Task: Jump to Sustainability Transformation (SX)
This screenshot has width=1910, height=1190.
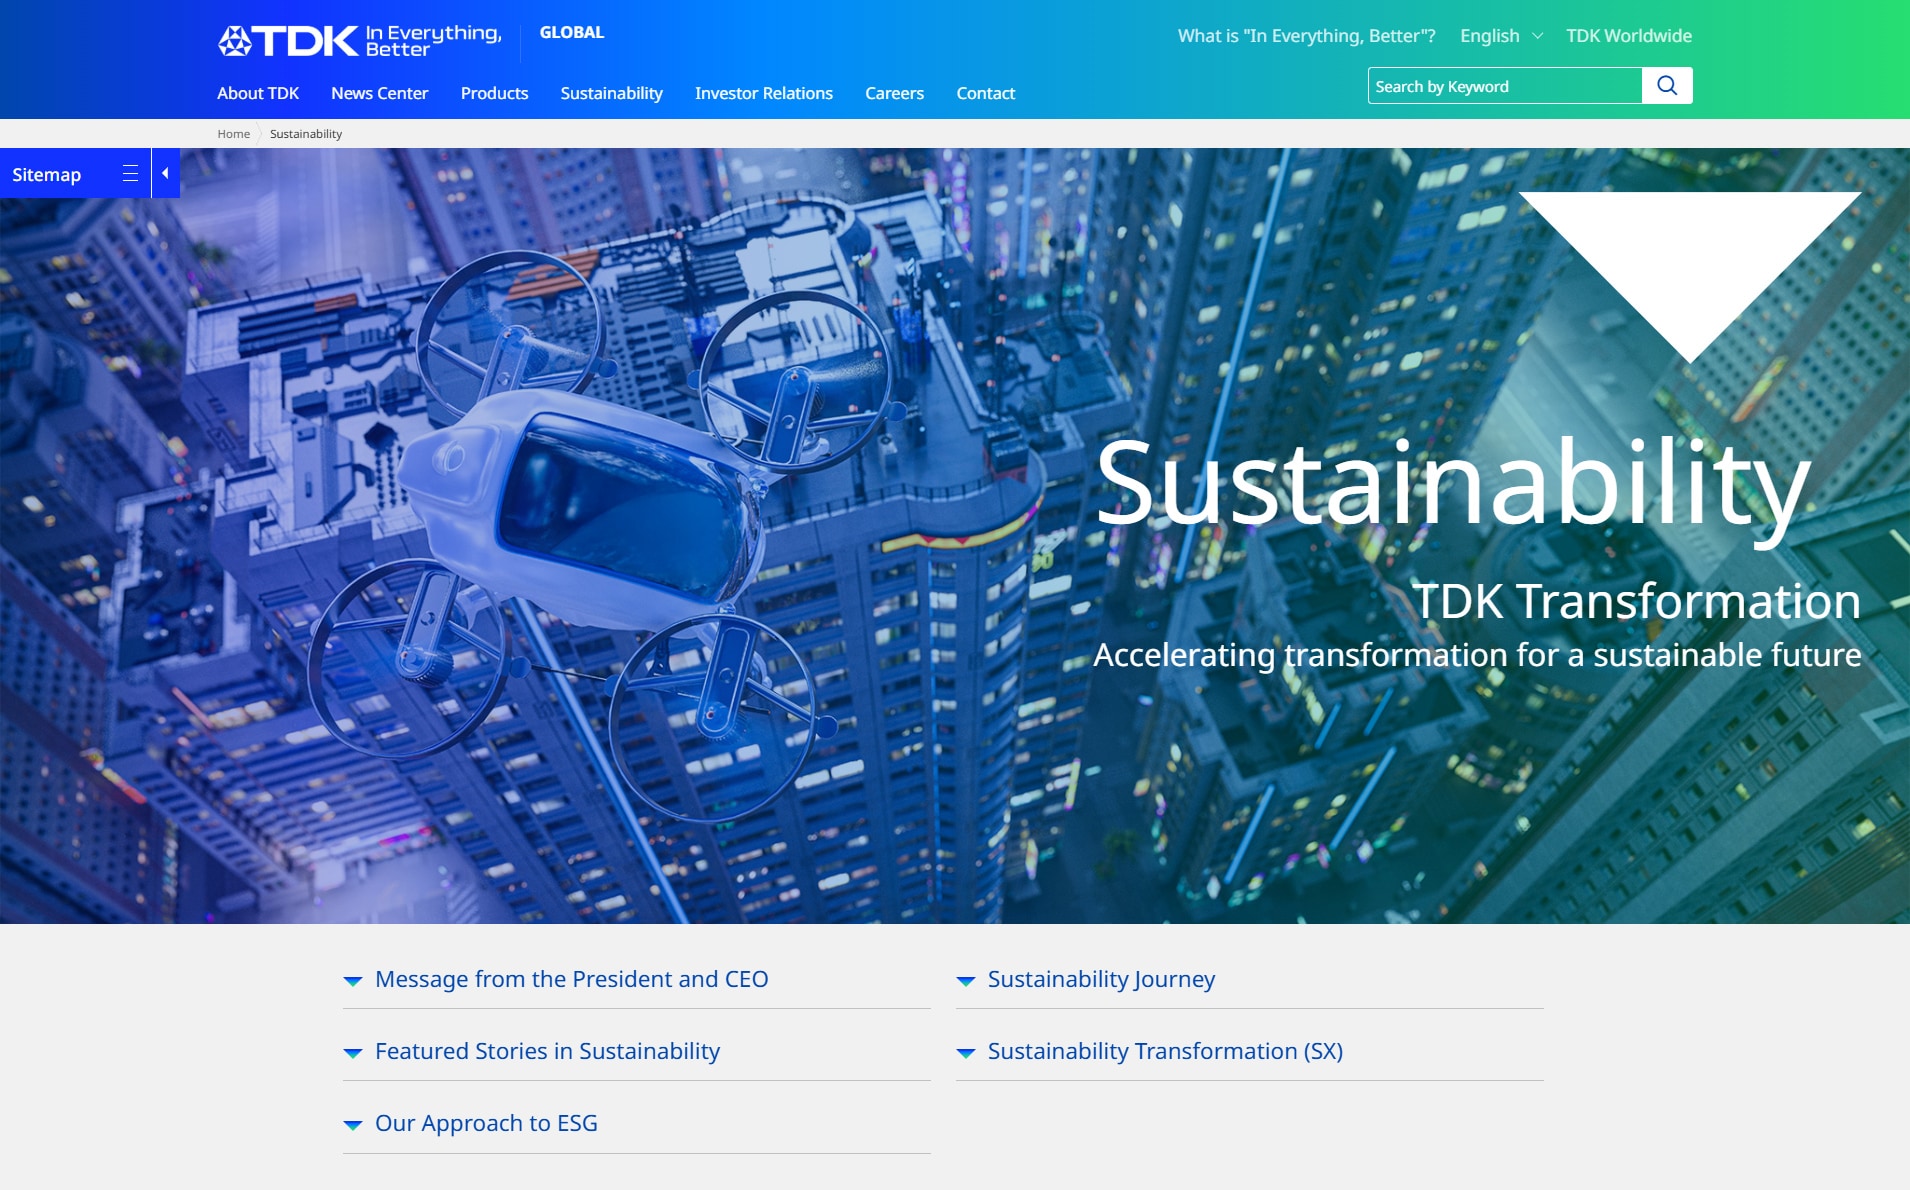Action: pyautogui.click(x=1165, y=1051)
